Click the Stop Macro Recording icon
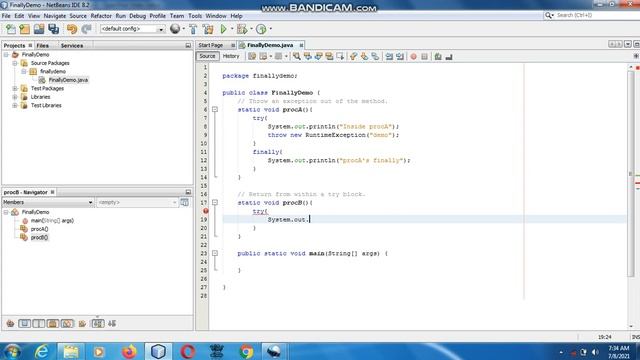The width and height of the screenshot is (640, 360). click(x=424, y=57)
